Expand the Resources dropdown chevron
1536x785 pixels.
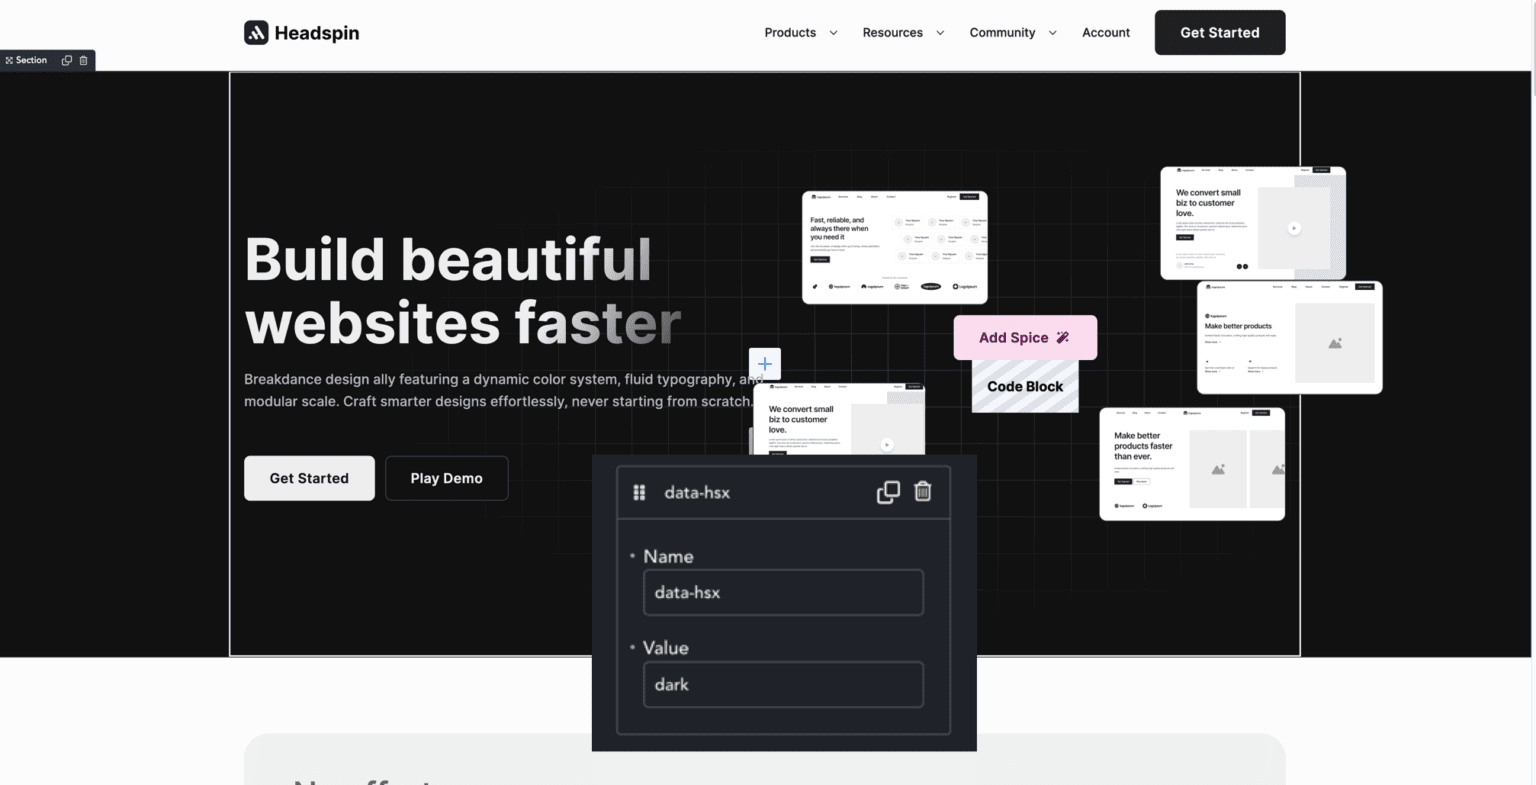tap(940, 33)
